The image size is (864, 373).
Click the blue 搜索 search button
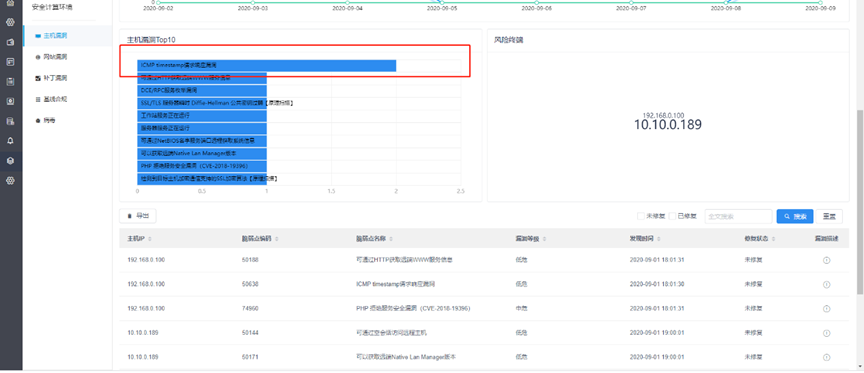(x=795, y=217)
